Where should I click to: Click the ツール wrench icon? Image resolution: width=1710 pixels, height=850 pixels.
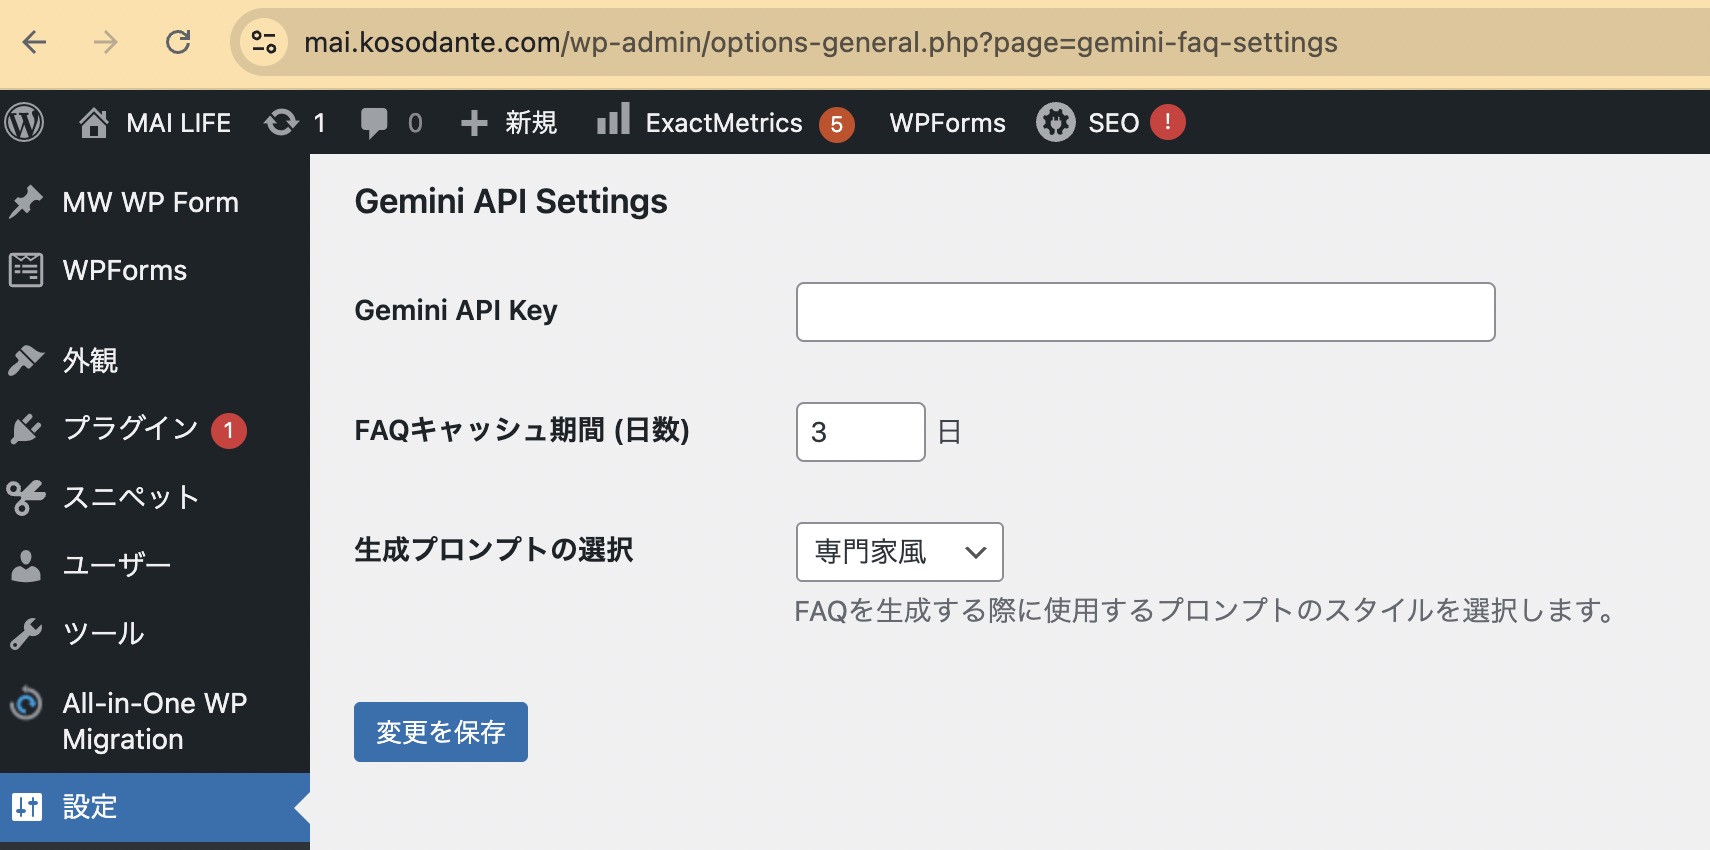pyautogui.click(x=26, y=633)
